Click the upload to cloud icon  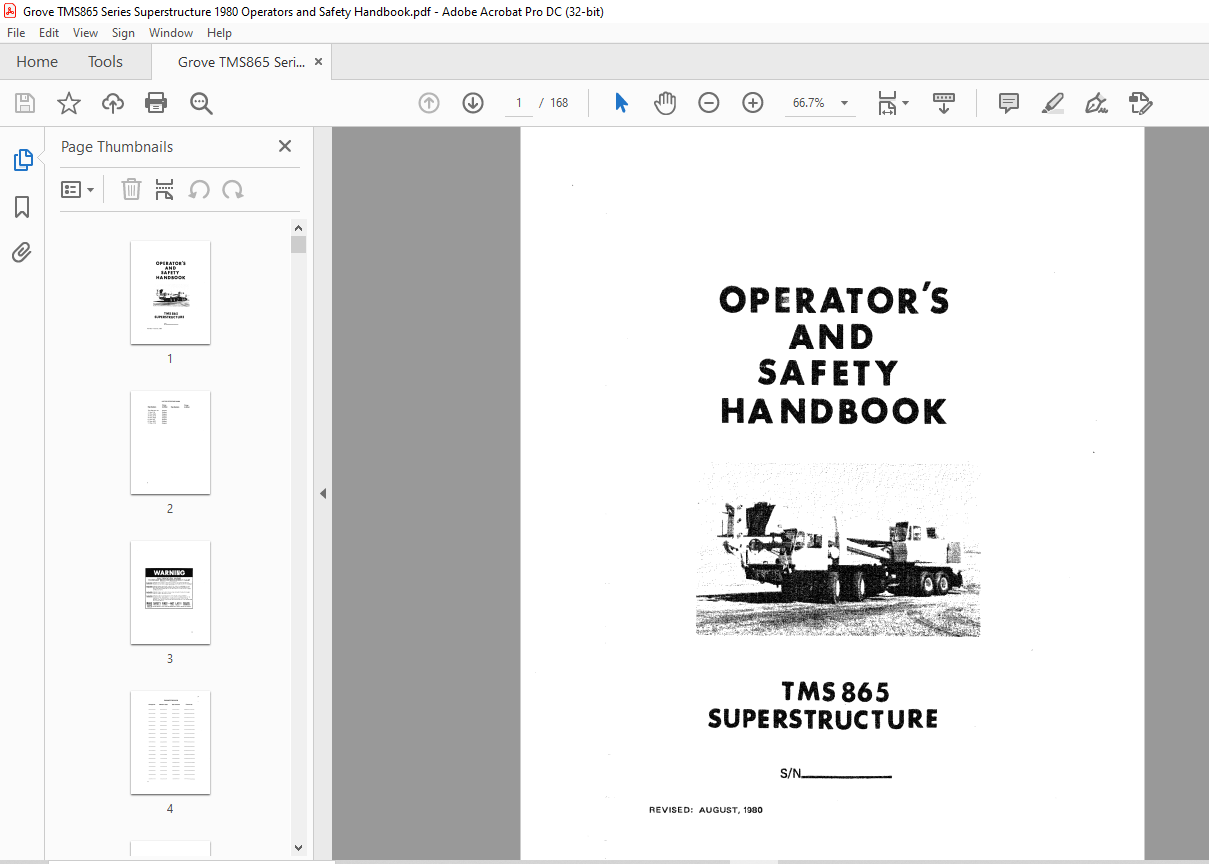113,103
